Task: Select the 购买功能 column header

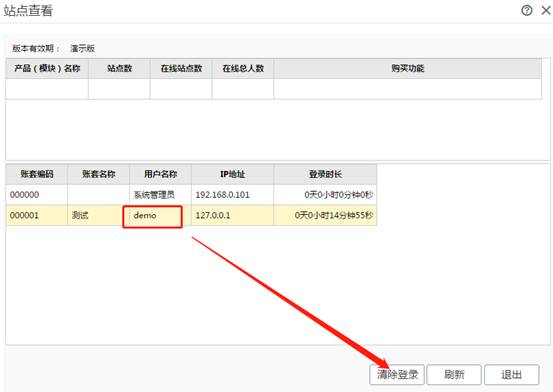Action: [408, 68]
